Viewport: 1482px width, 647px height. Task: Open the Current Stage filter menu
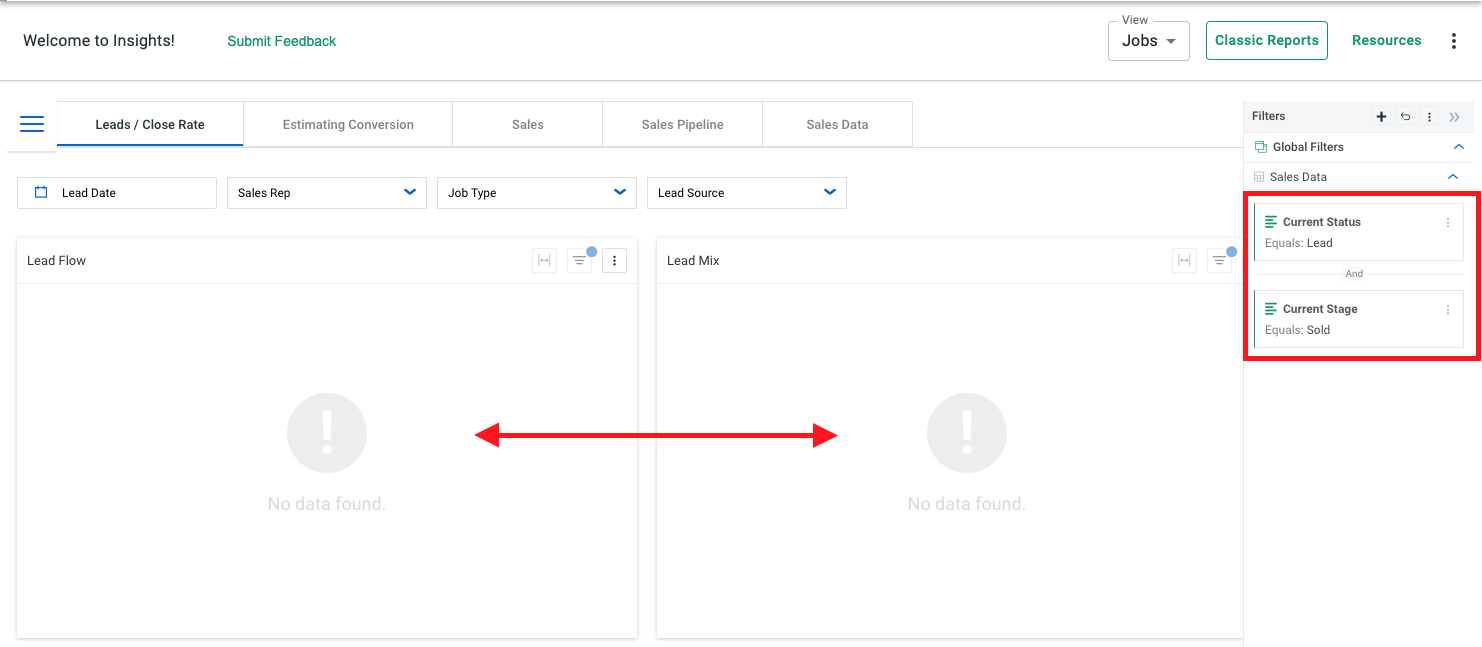(1447, 309)
